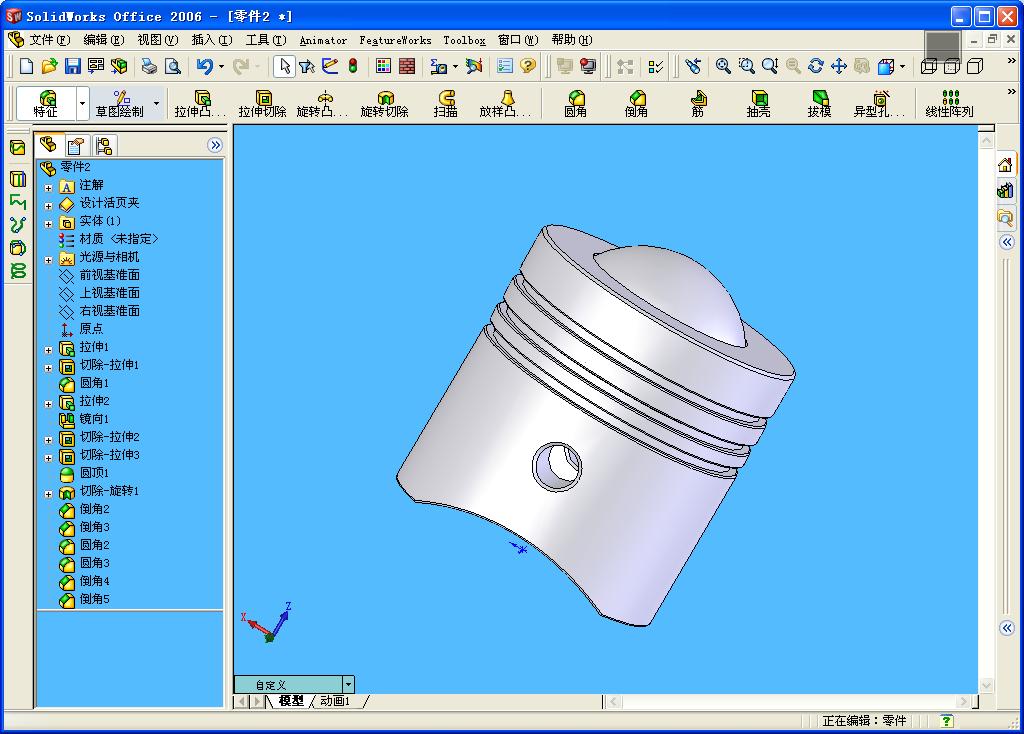Open the 视图(V) menu
This screenshot has width=1024, height=734.
point(157,40)
